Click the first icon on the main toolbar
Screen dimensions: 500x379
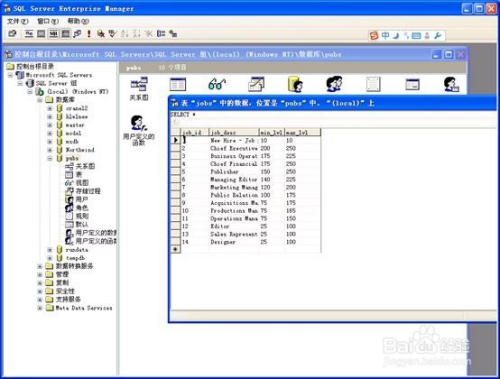coord(12,34)
